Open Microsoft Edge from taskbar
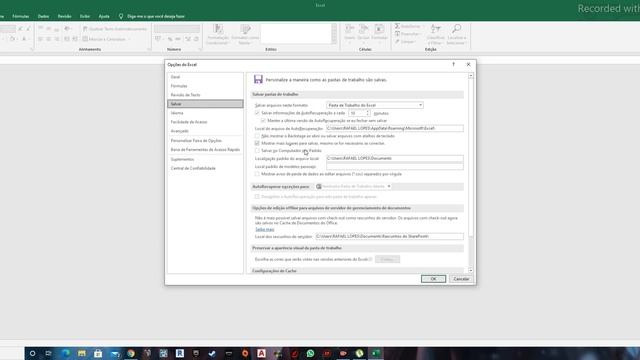 pos(65,353)
